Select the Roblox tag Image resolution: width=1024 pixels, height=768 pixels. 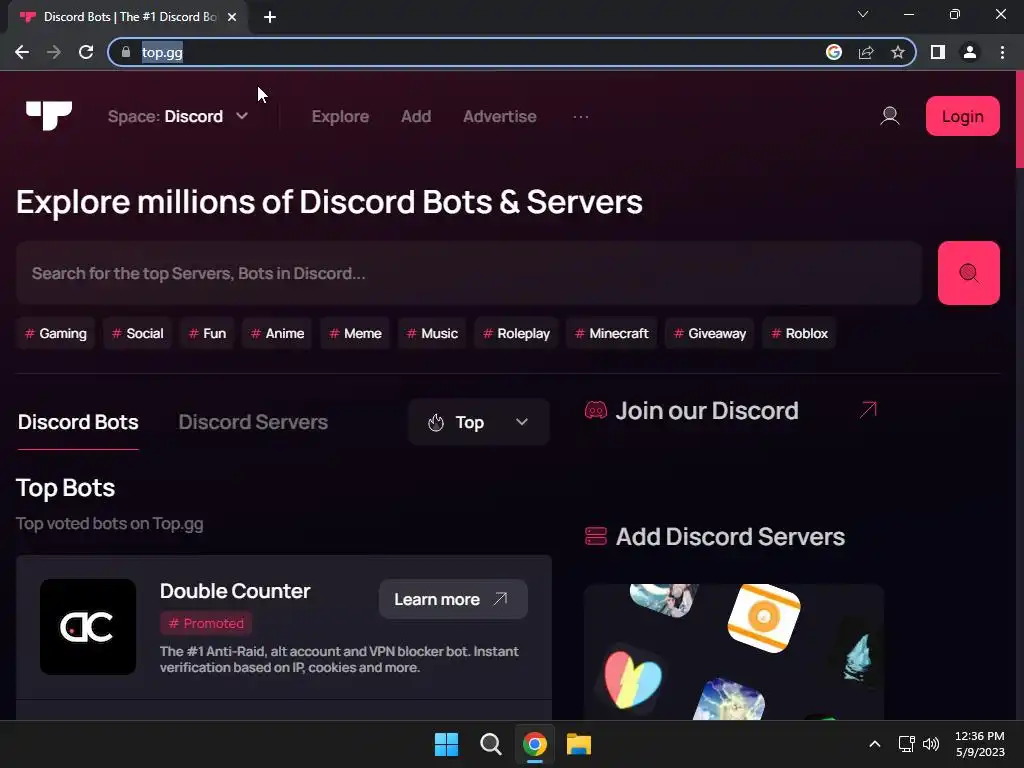[x=799, y=333]
